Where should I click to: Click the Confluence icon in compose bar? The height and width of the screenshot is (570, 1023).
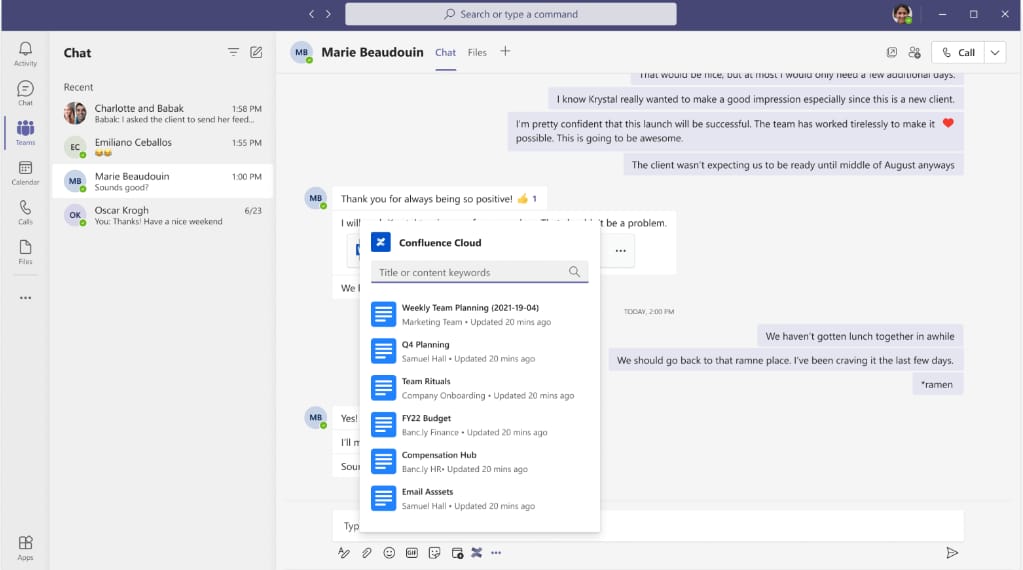(477, 552)
